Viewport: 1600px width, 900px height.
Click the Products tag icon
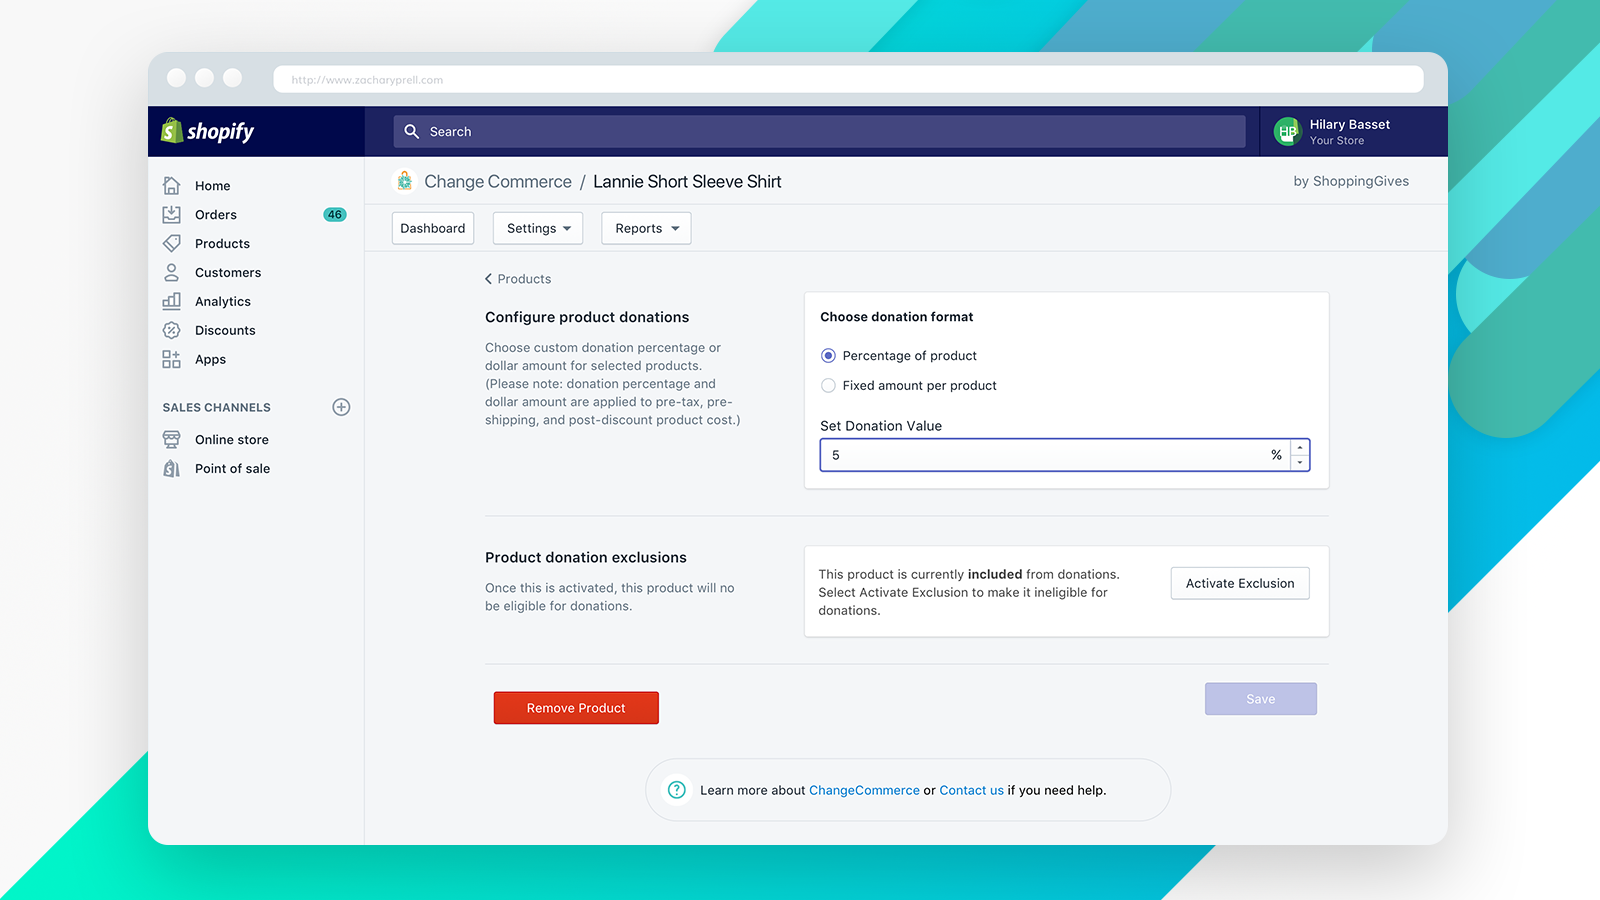coord(172,243)
